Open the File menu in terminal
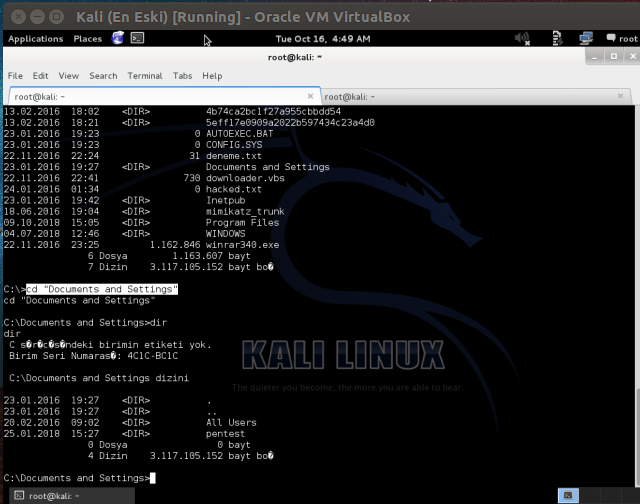Image resolution: width=640 pixels, height=504 pixels. pos(15,76)
